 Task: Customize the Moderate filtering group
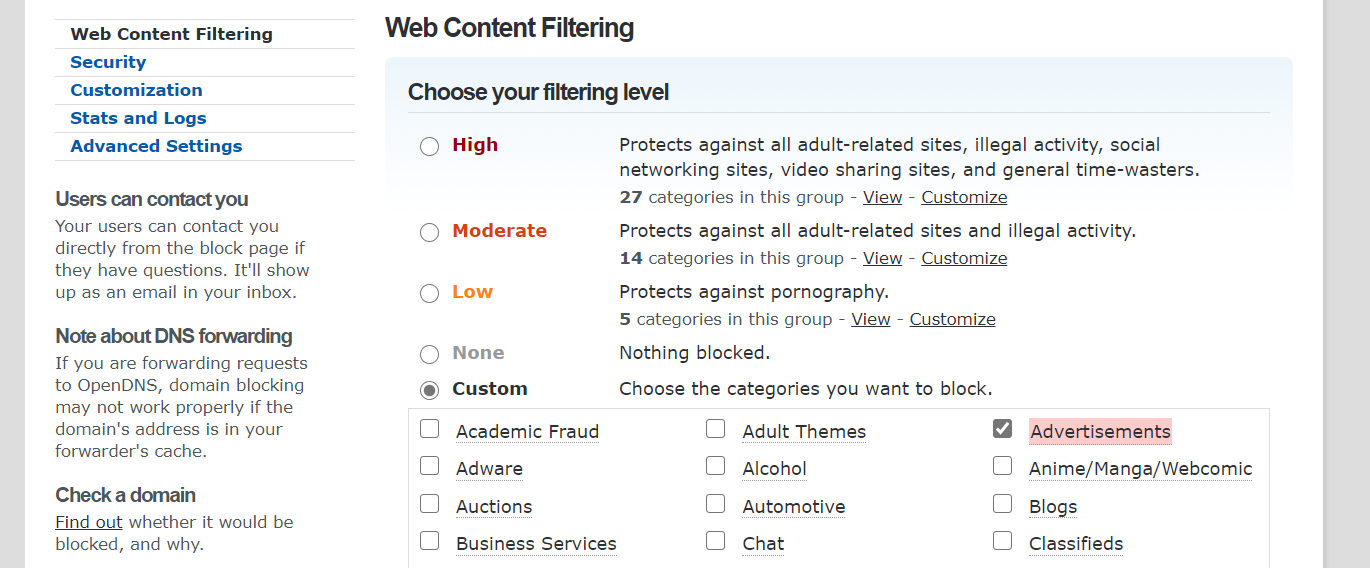click(x=964, y=258)
